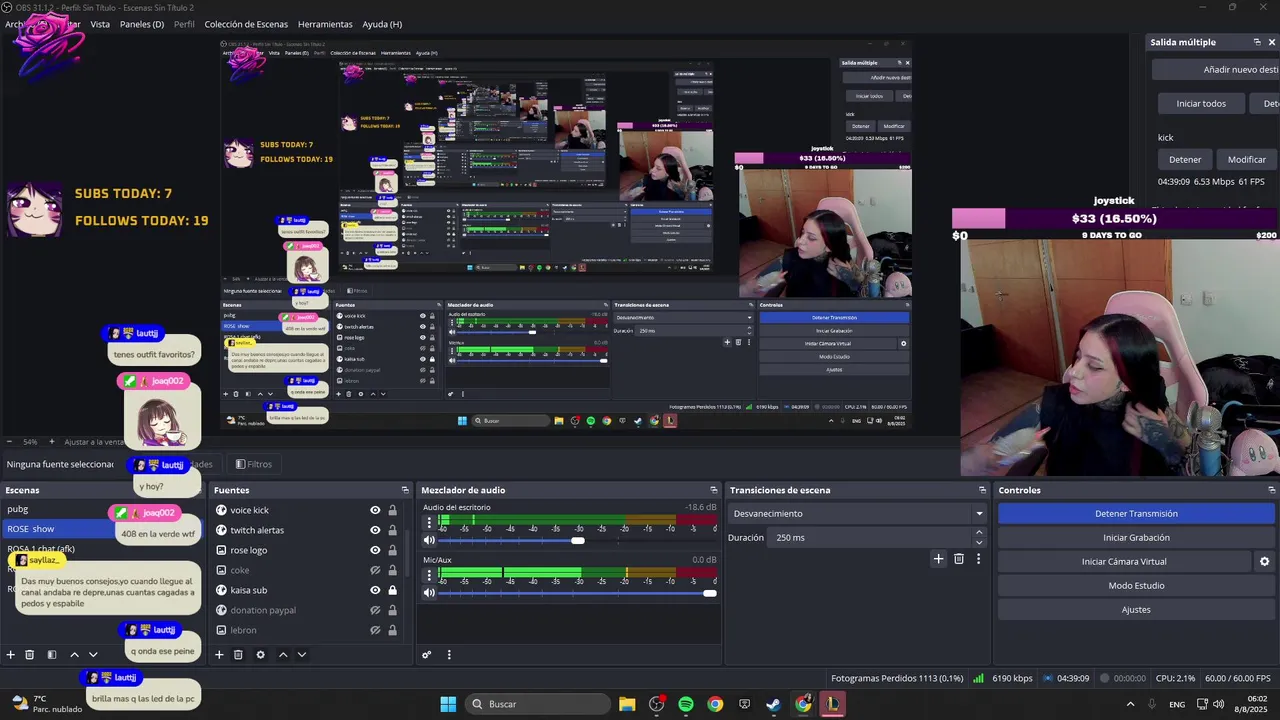Screen dimensions: 1280x720
Task: Move the selected source down in Fuentes
Action: coord(302,655)
